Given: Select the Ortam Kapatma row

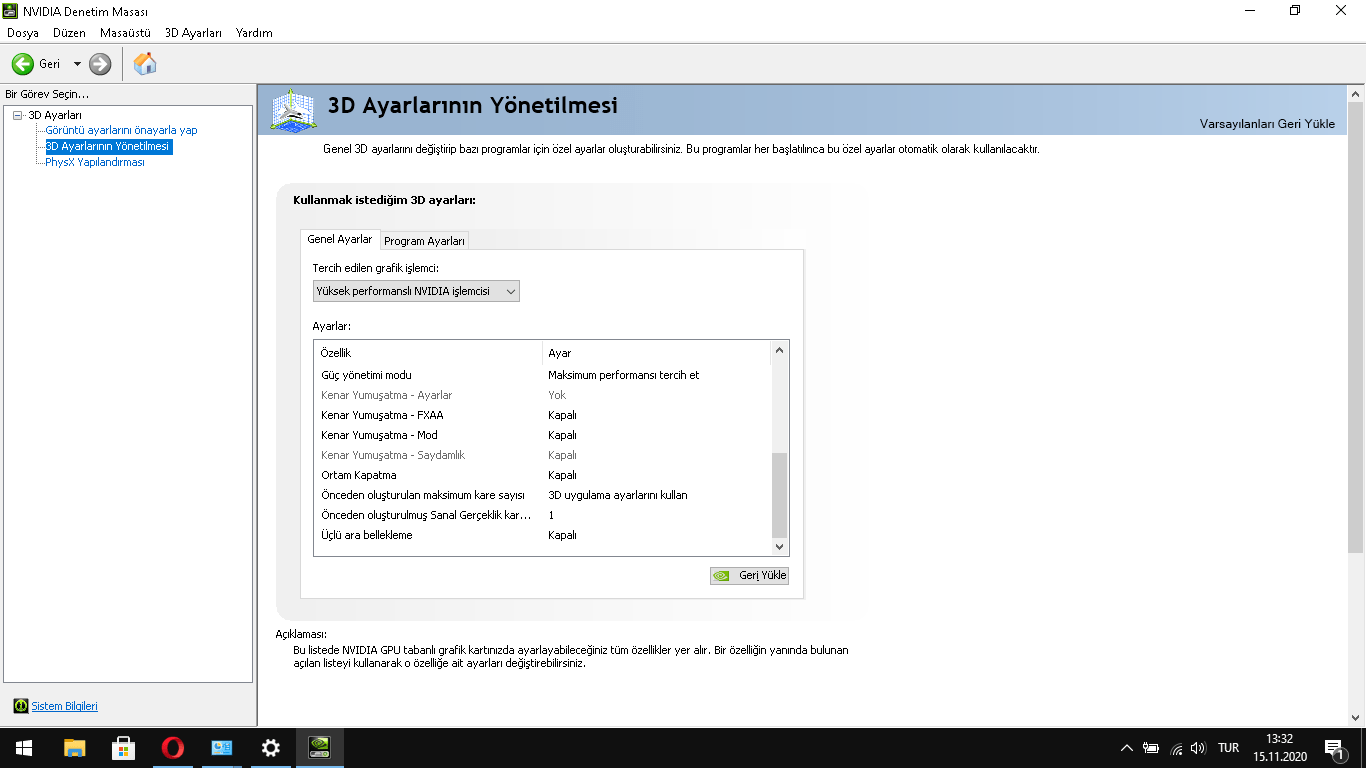Looking at the screenshot, I should click(543, 475).
